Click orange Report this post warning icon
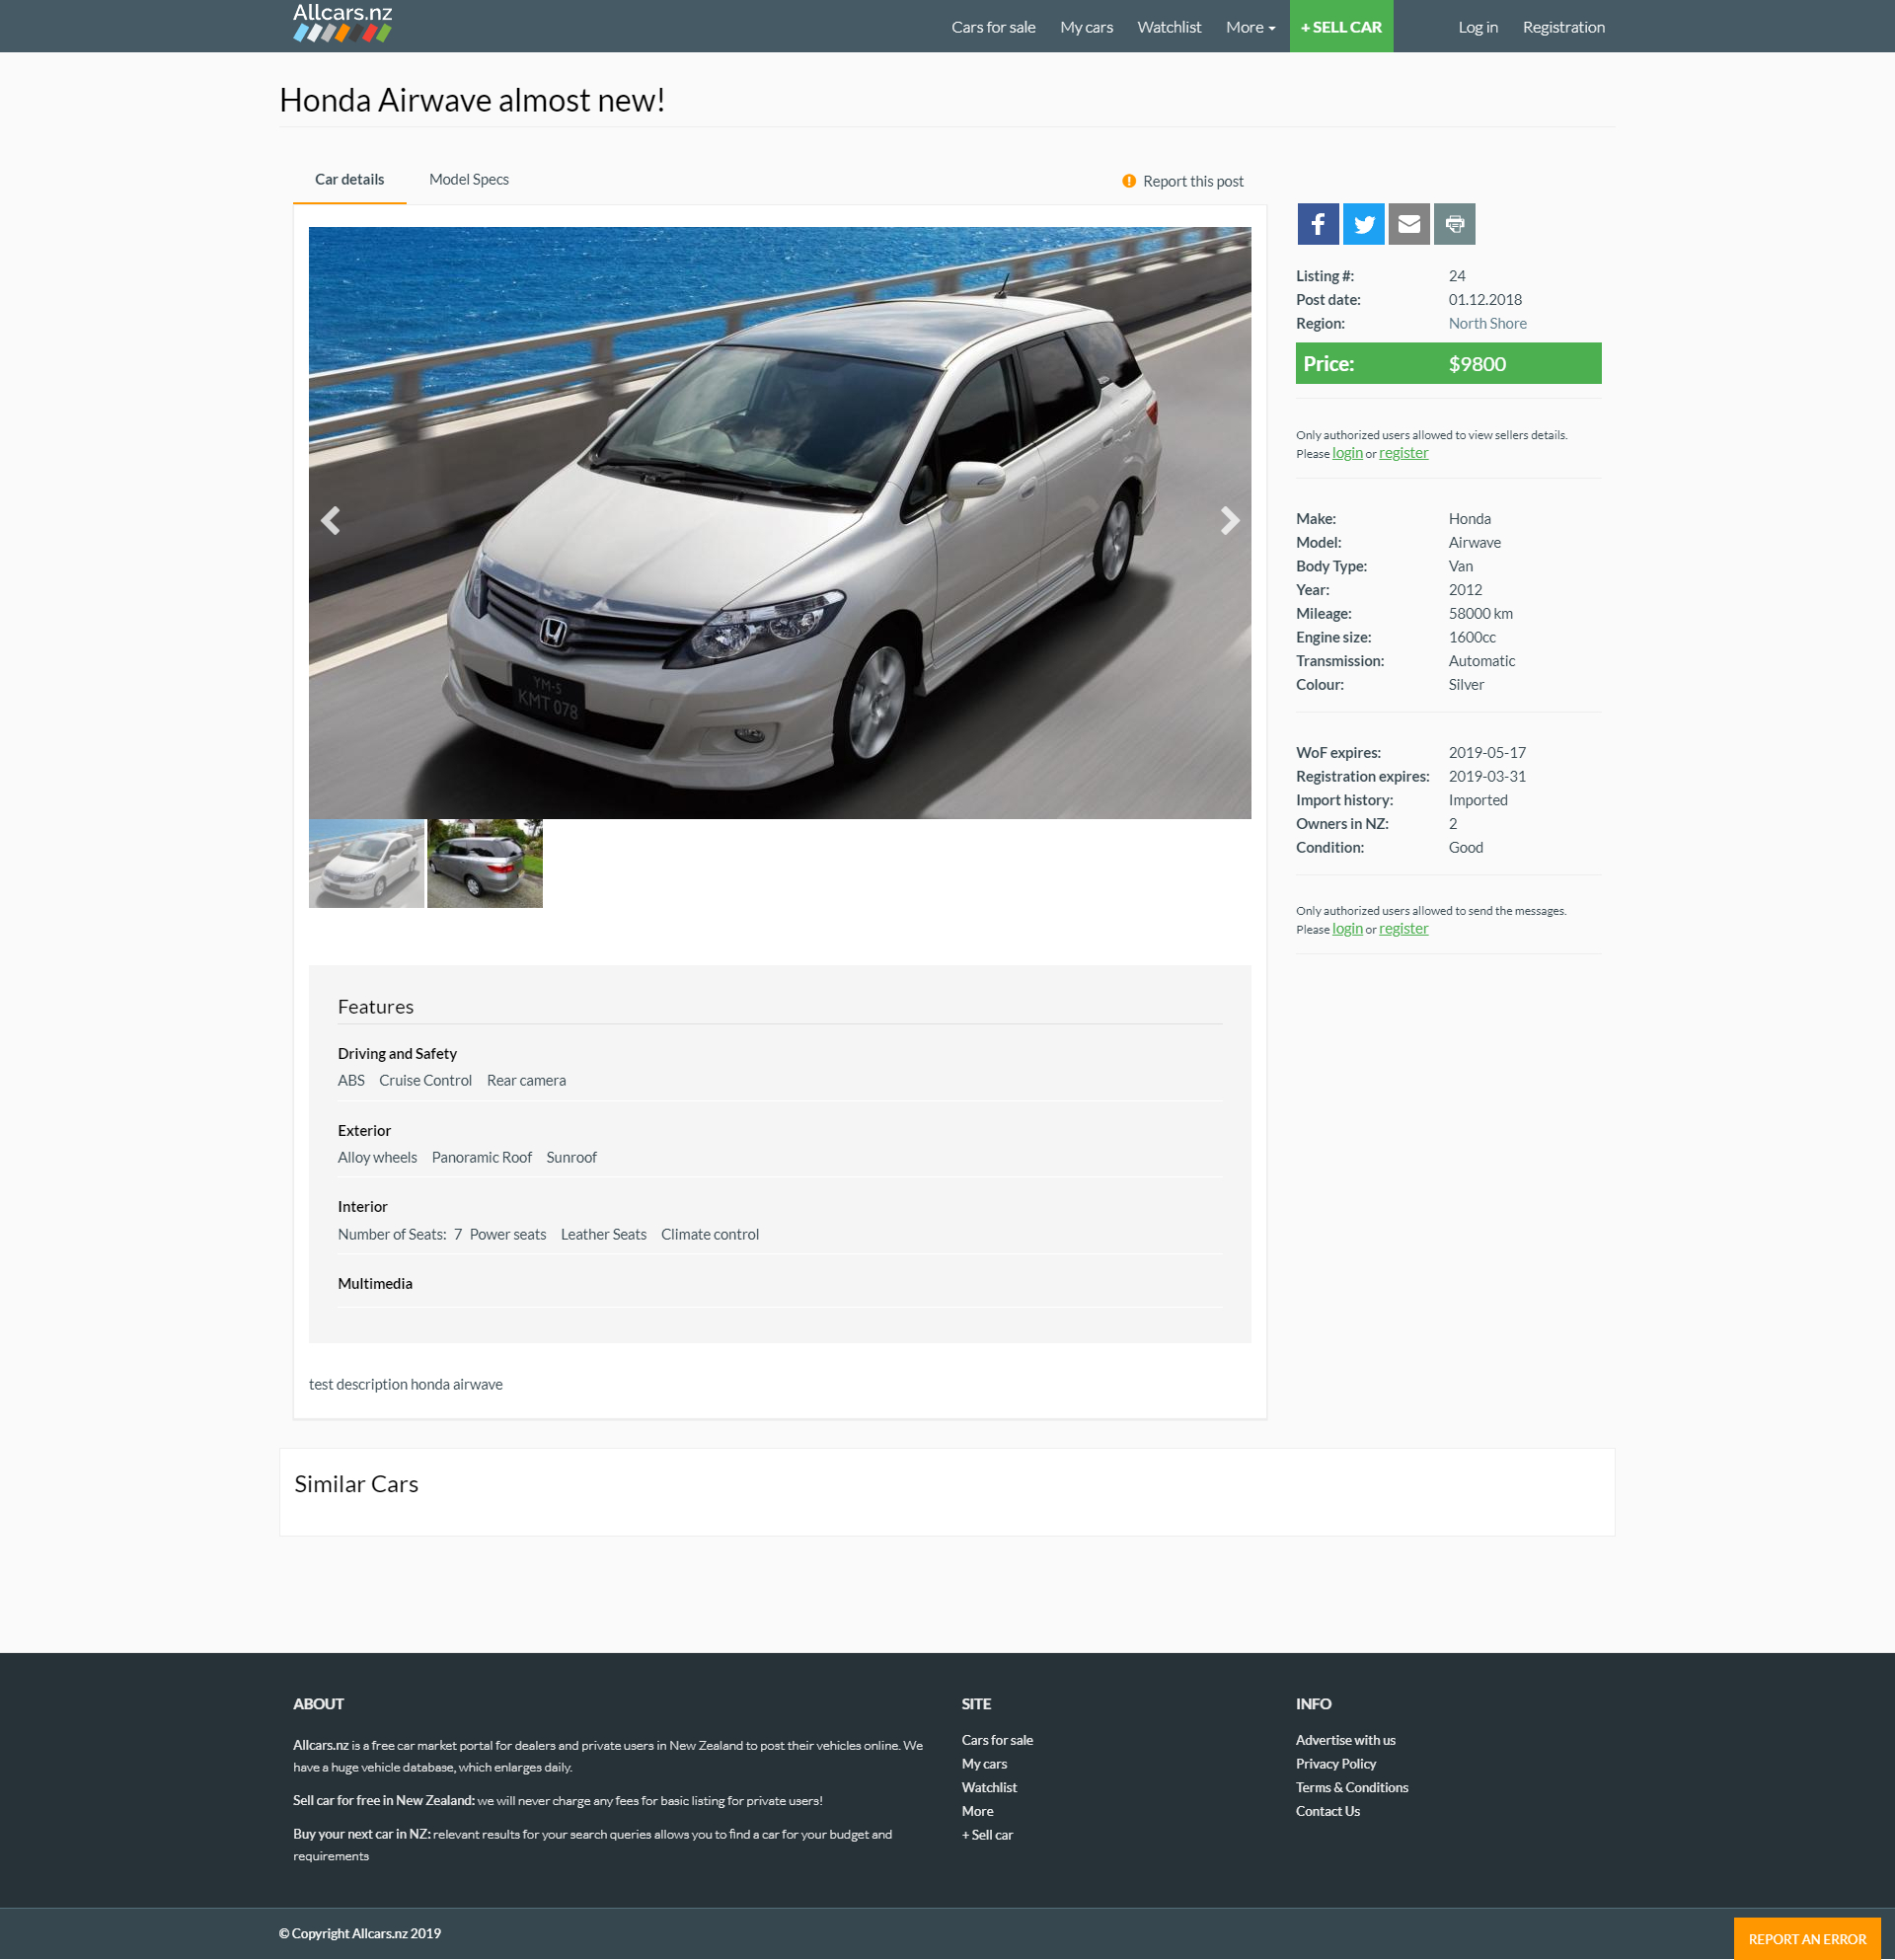The image size is (1895, 1960). point(1128,181)
